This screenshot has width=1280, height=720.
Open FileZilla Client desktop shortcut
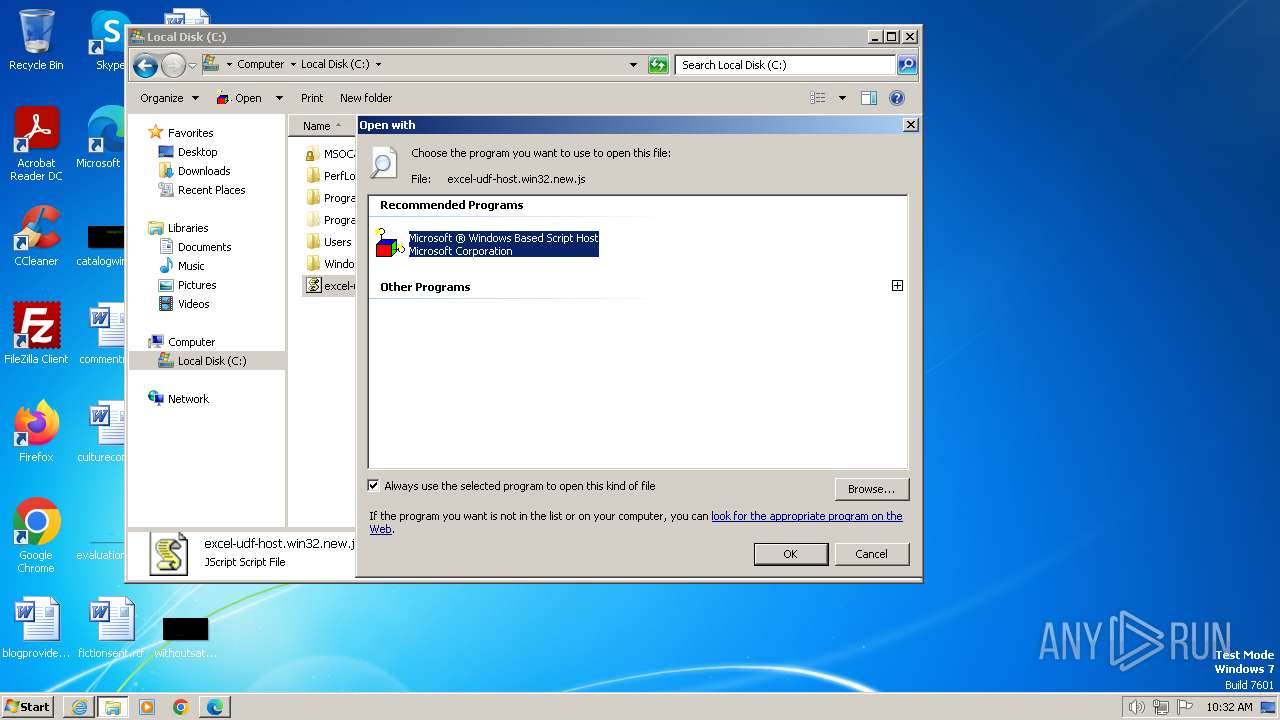[36, 333]
